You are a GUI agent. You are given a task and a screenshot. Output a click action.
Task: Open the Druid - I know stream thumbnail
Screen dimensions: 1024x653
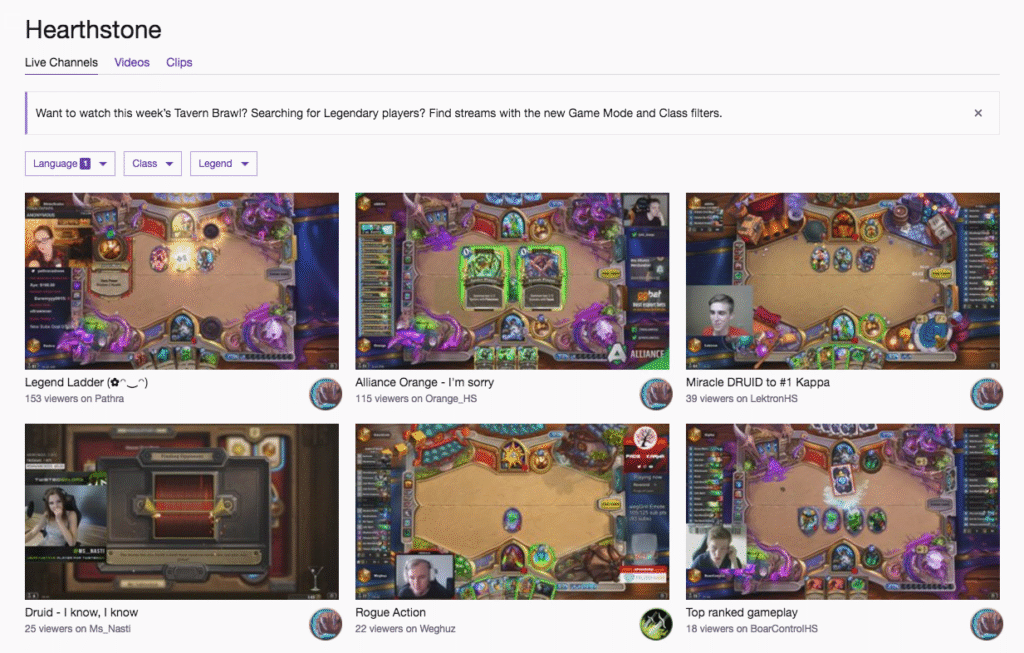click(182, 511)
